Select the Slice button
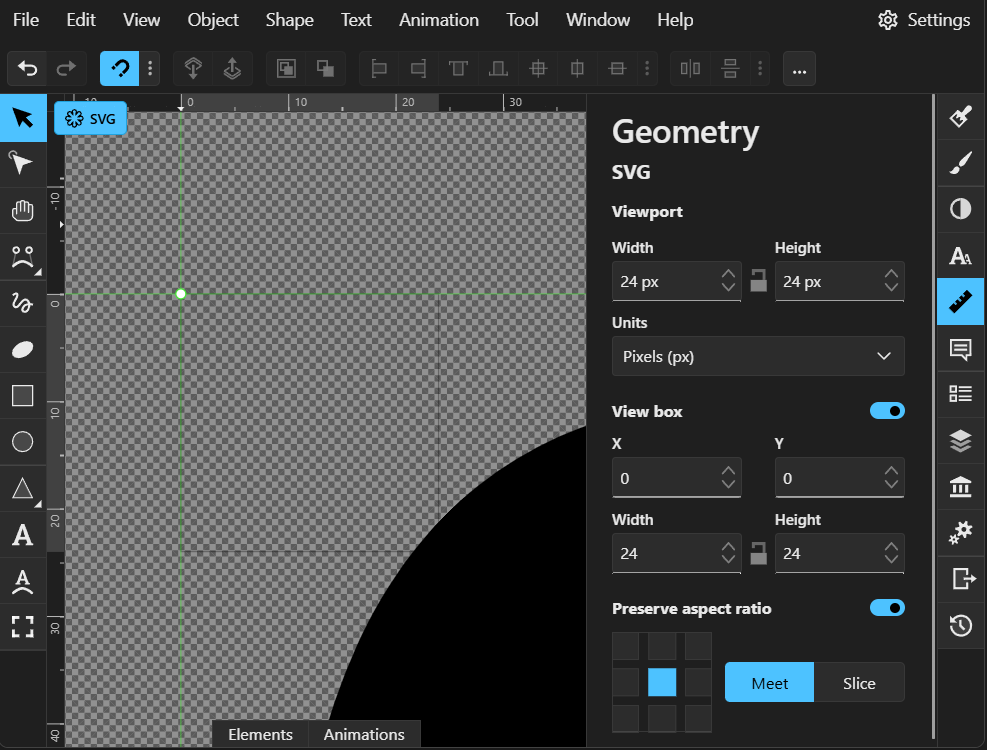The height and width of the screenshot is (750, 987). click(x=859, y=683)
